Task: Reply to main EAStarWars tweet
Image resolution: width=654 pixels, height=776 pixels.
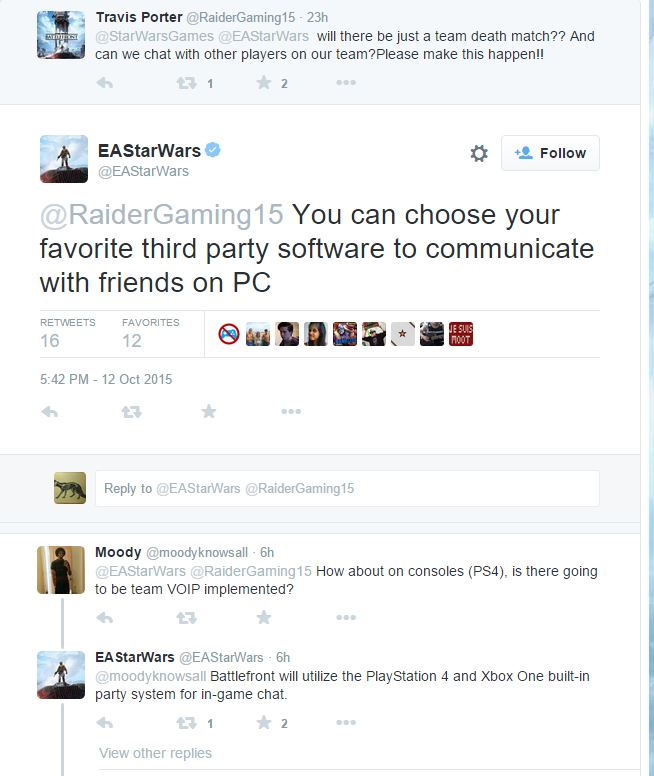Action: click(x=50, y=412)
